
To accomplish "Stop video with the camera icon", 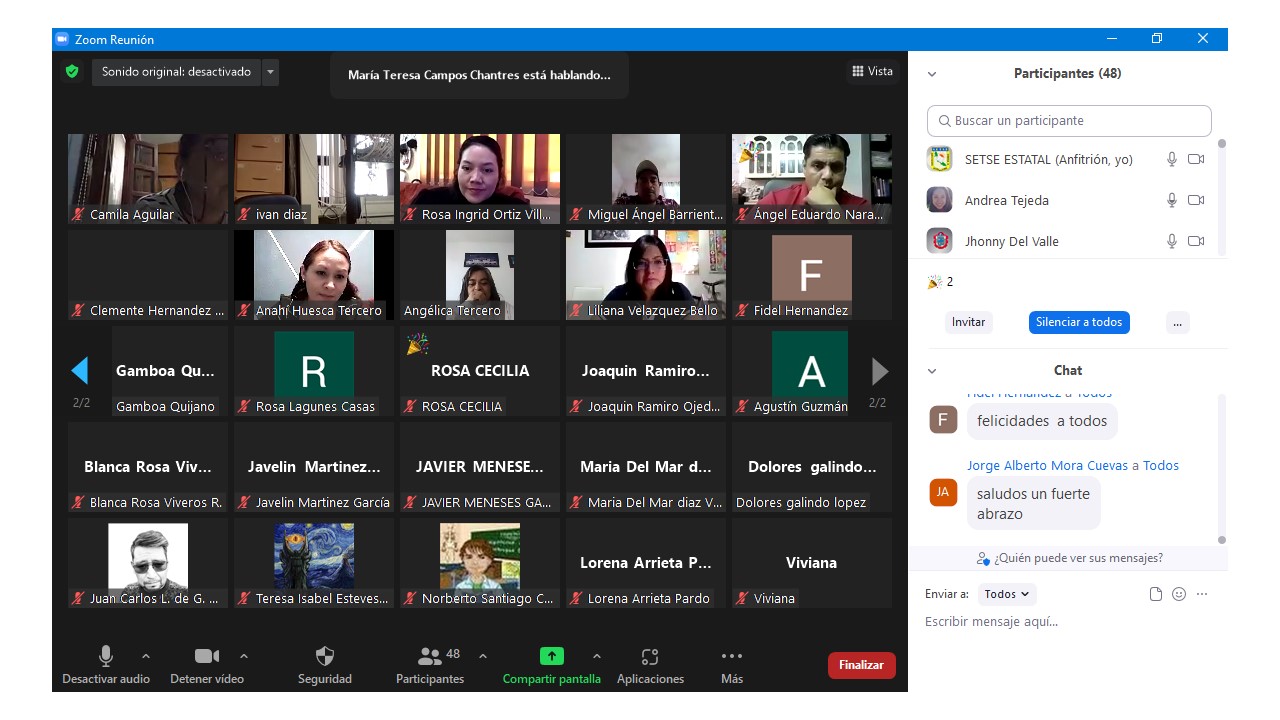I will coord(207,656).
